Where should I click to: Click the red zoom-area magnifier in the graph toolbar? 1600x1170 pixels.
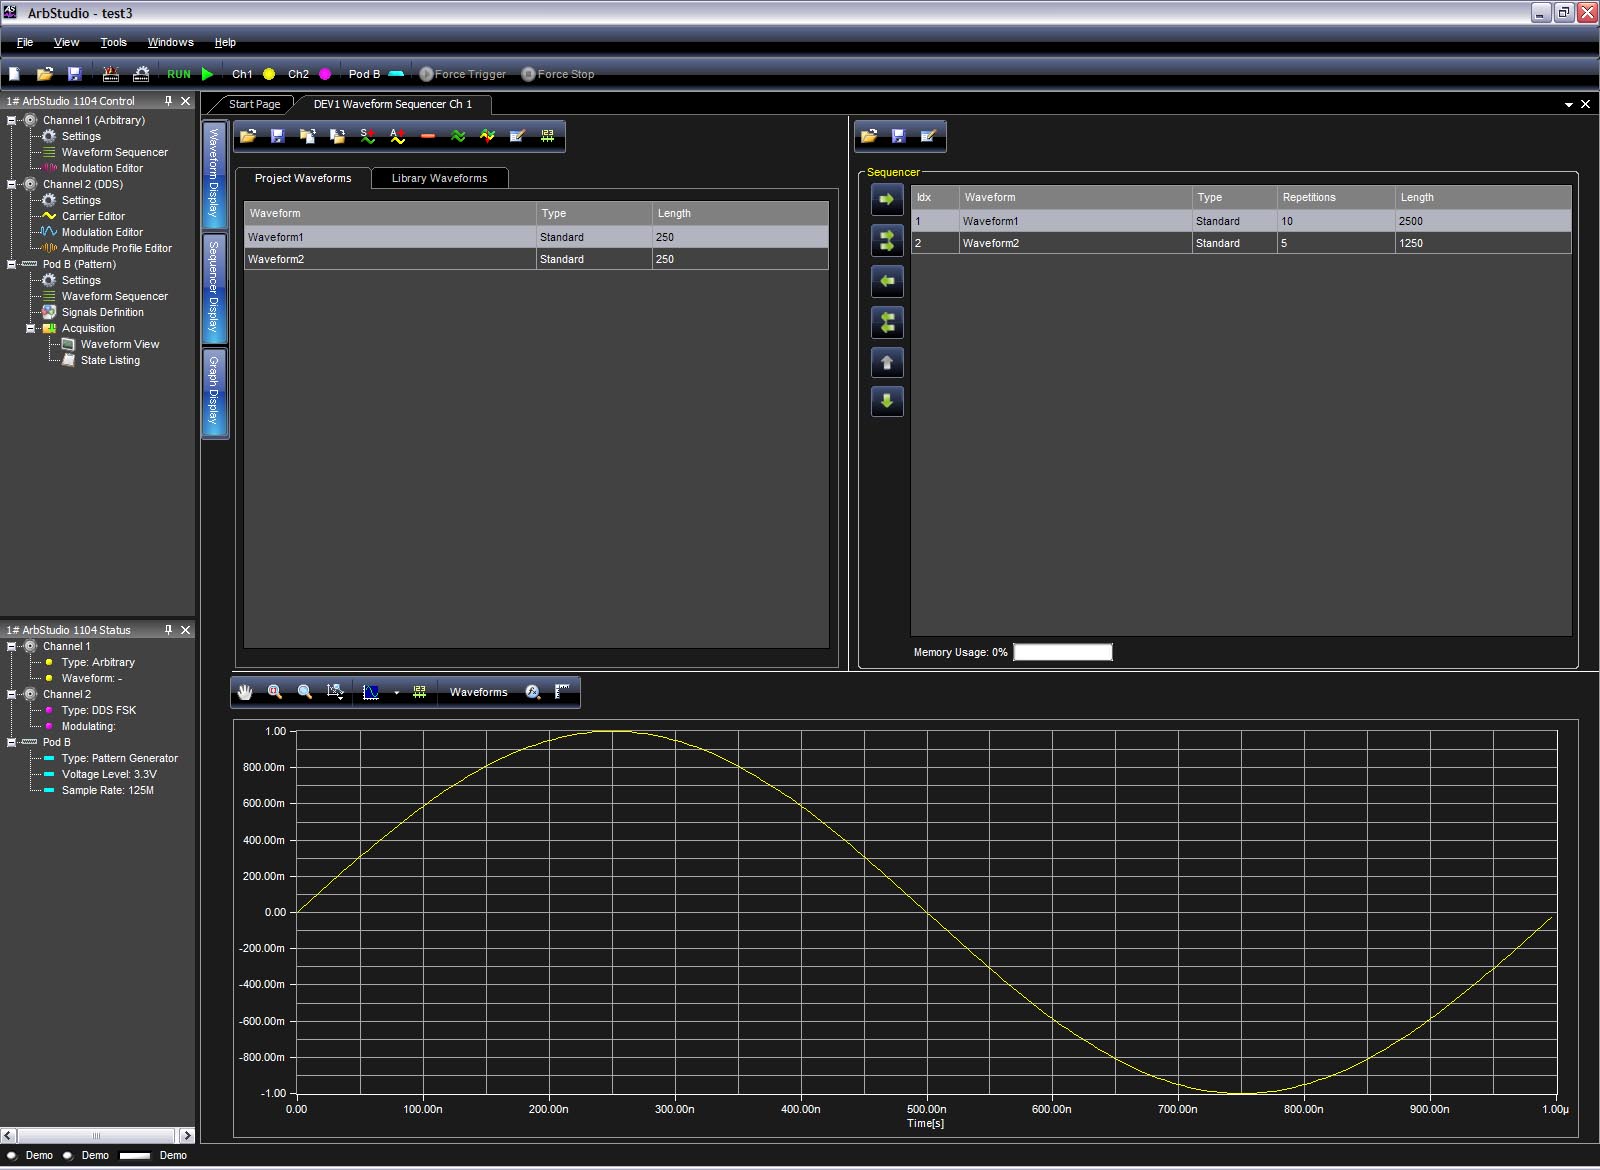(x=275, y=692)
